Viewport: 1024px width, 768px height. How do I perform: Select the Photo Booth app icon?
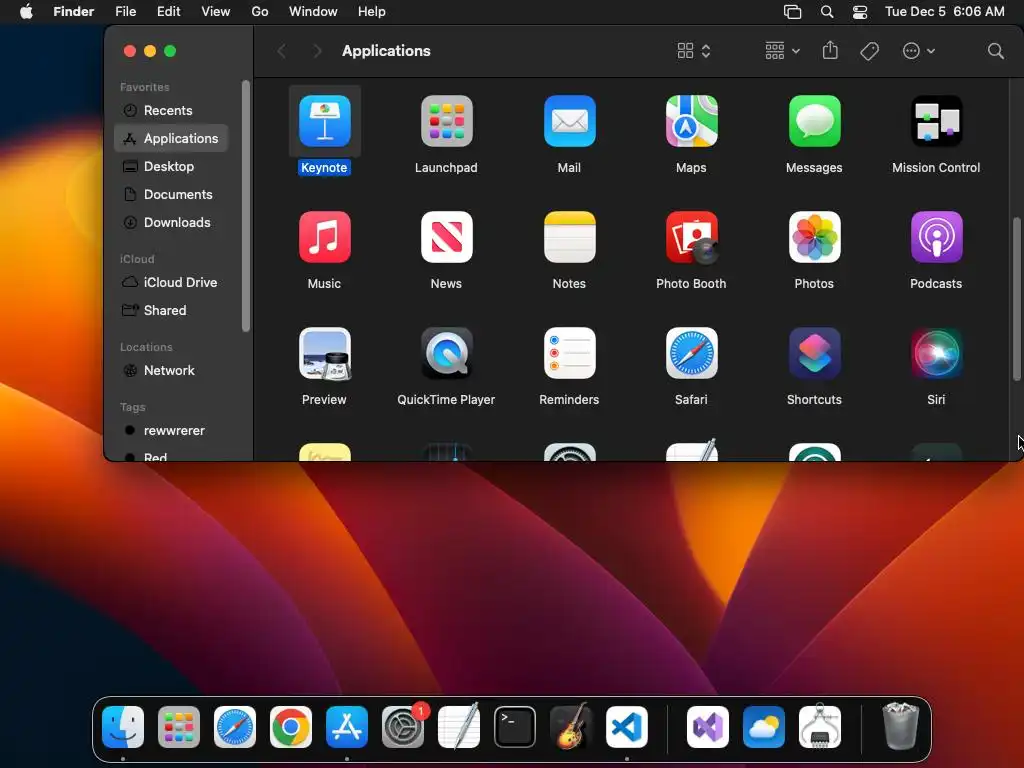[x=692, y=237]
